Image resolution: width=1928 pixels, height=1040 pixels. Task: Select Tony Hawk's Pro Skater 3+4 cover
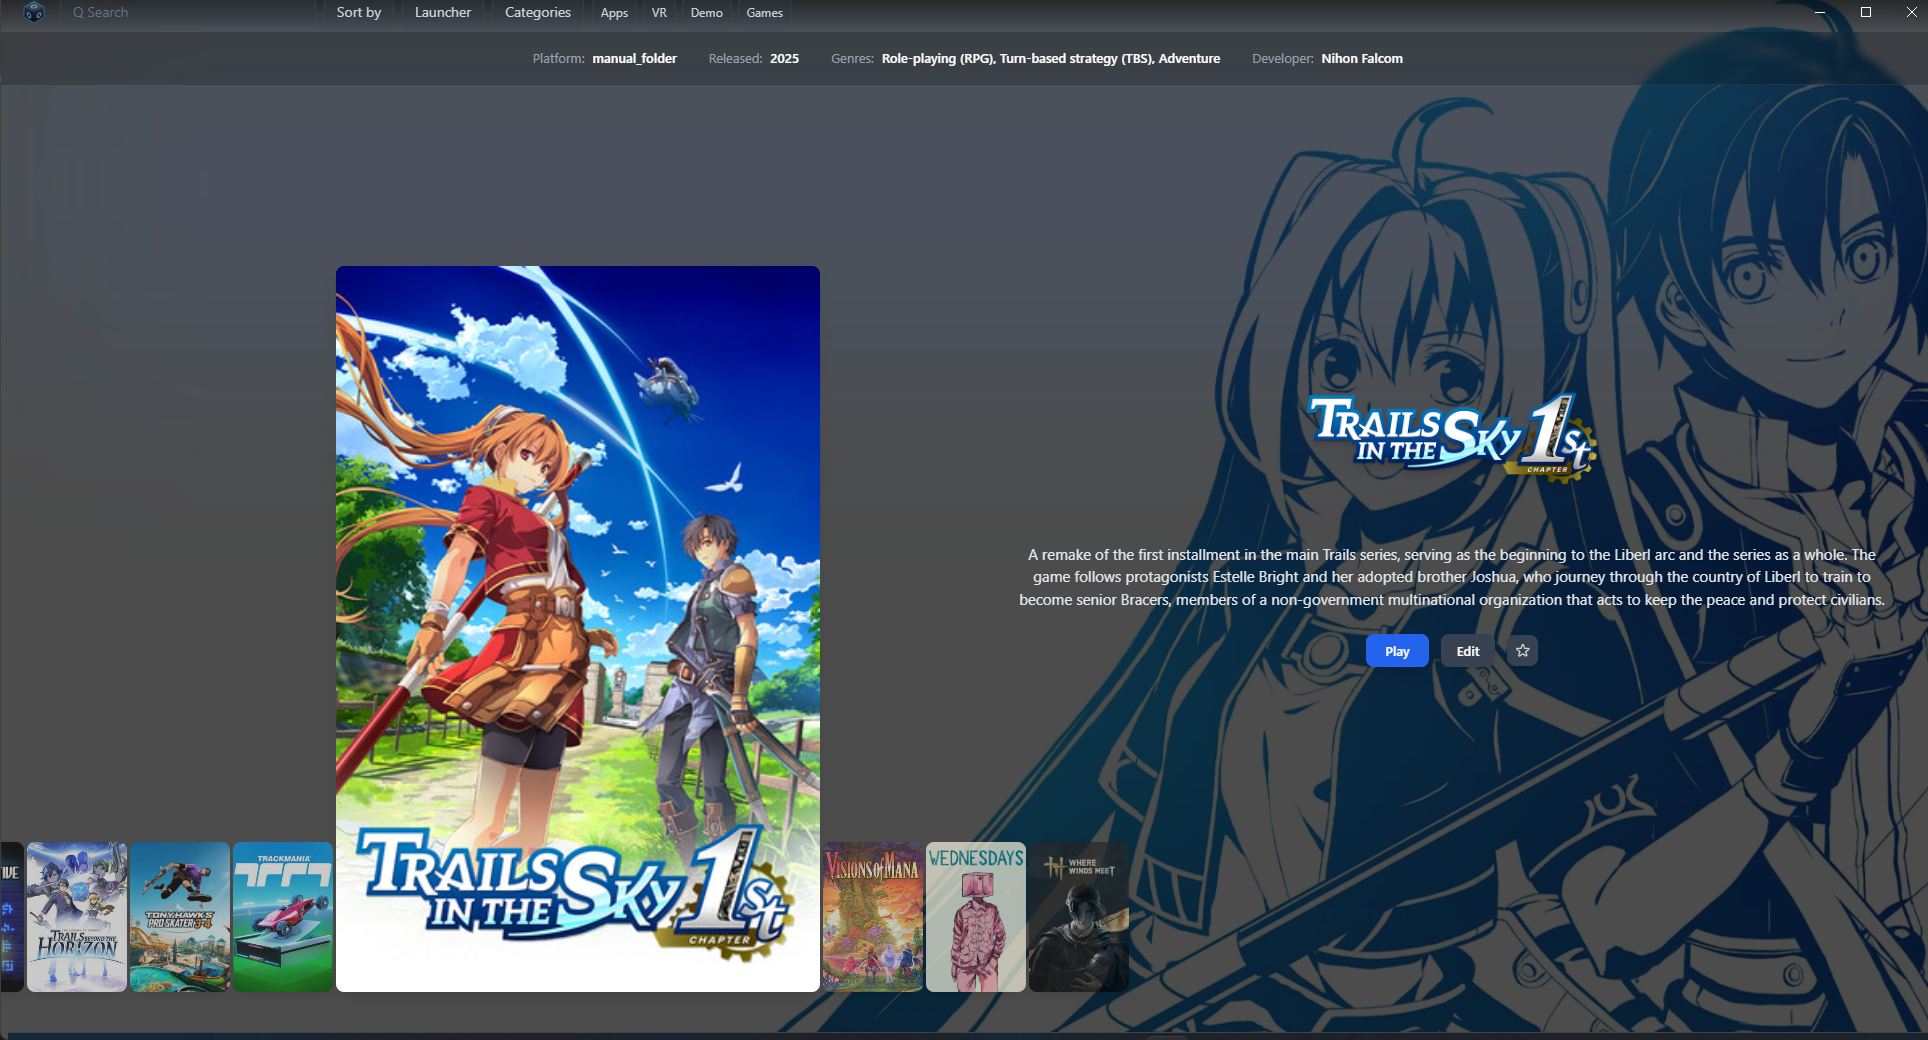coord(180,917)
